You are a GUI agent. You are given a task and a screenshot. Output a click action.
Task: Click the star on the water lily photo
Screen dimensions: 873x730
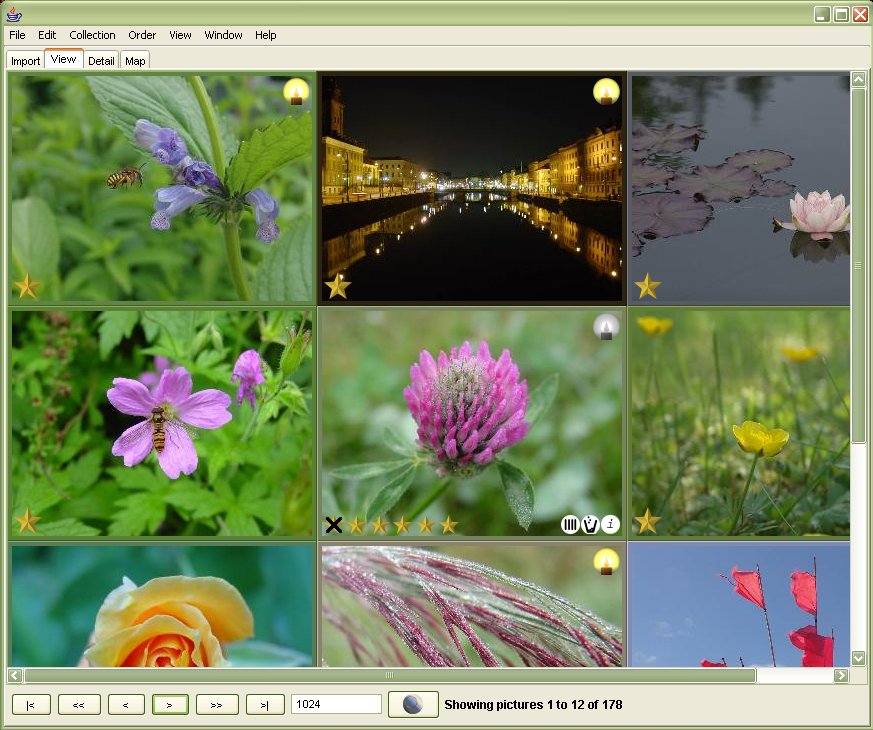pyautogui.click(x=647, y=287)
